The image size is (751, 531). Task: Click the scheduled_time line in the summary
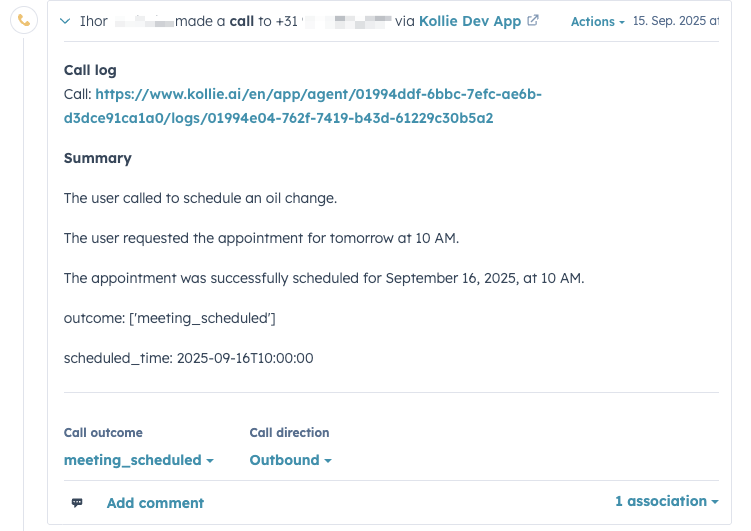[188, 357]
